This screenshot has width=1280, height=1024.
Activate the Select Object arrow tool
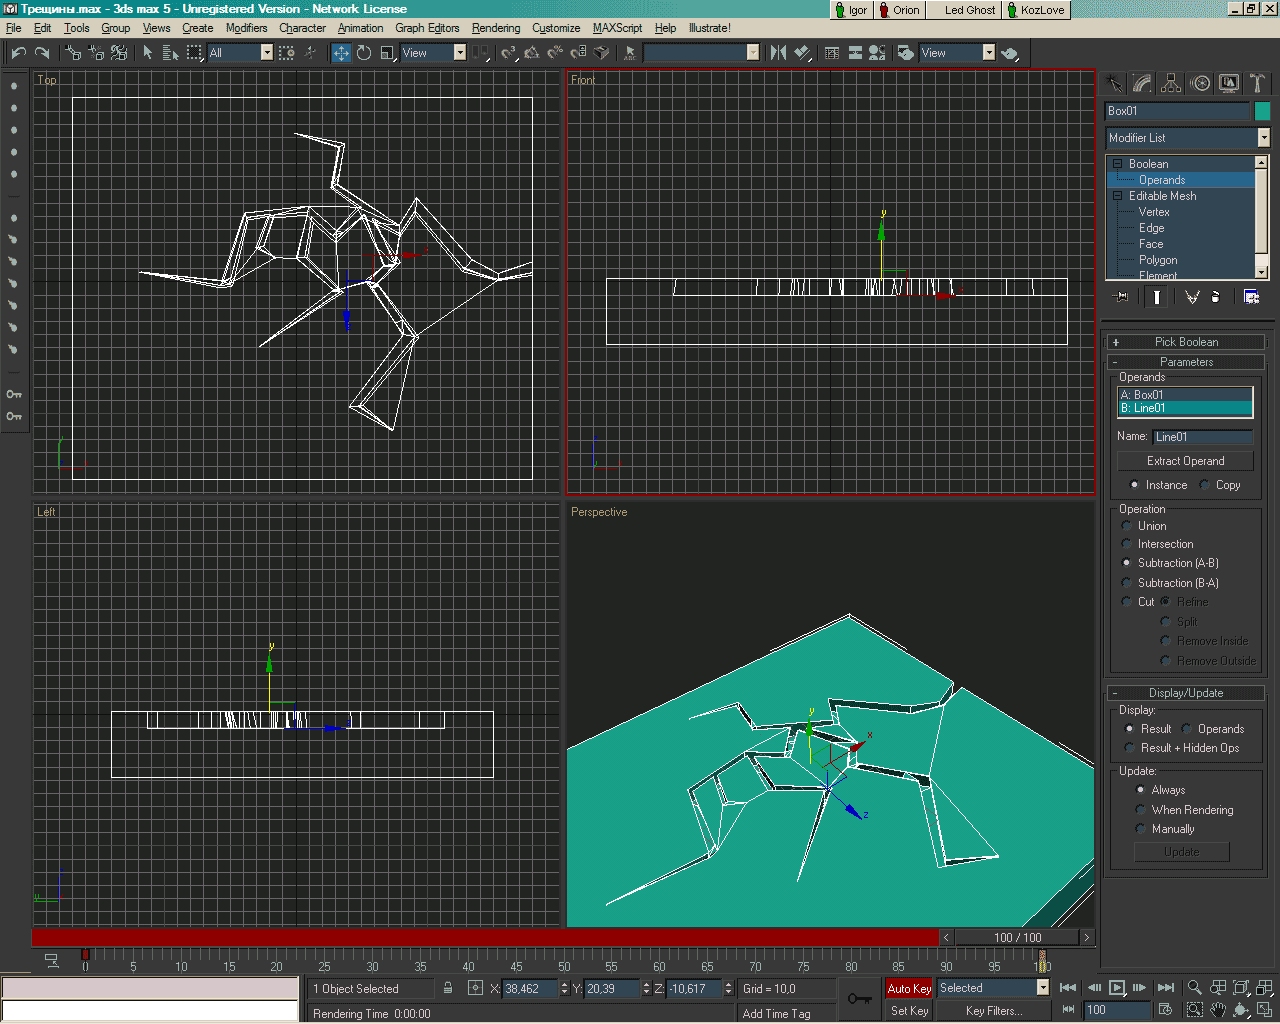point(148,53)
